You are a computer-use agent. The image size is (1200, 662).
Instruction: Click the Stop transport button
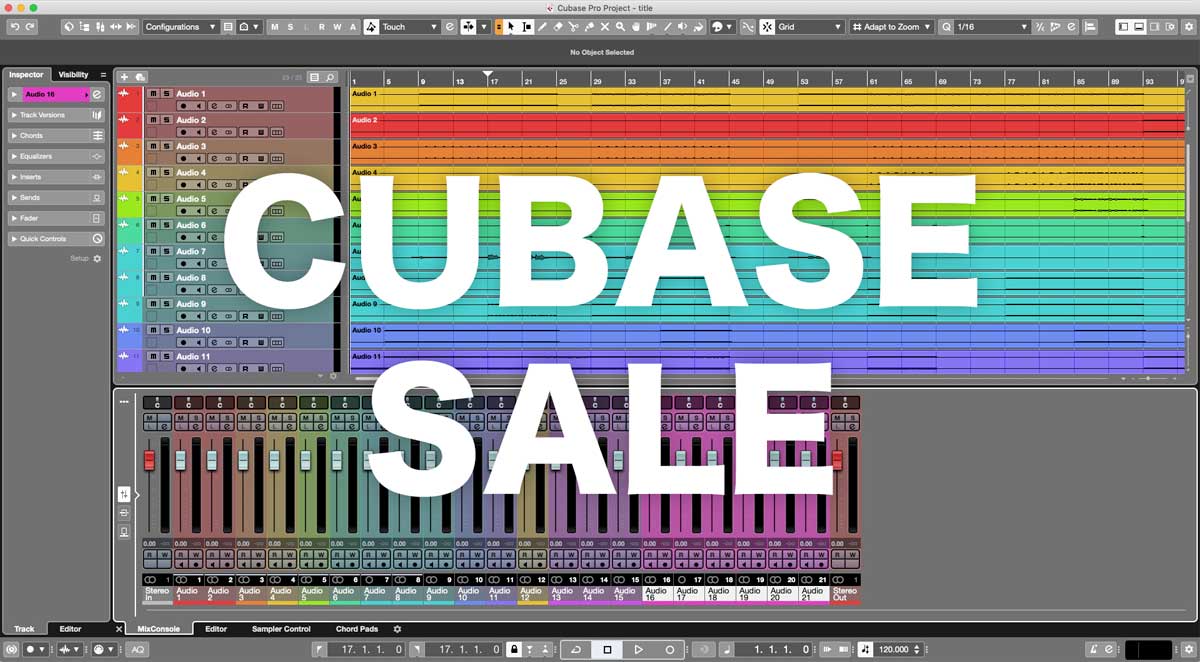[x=607, y=649]
